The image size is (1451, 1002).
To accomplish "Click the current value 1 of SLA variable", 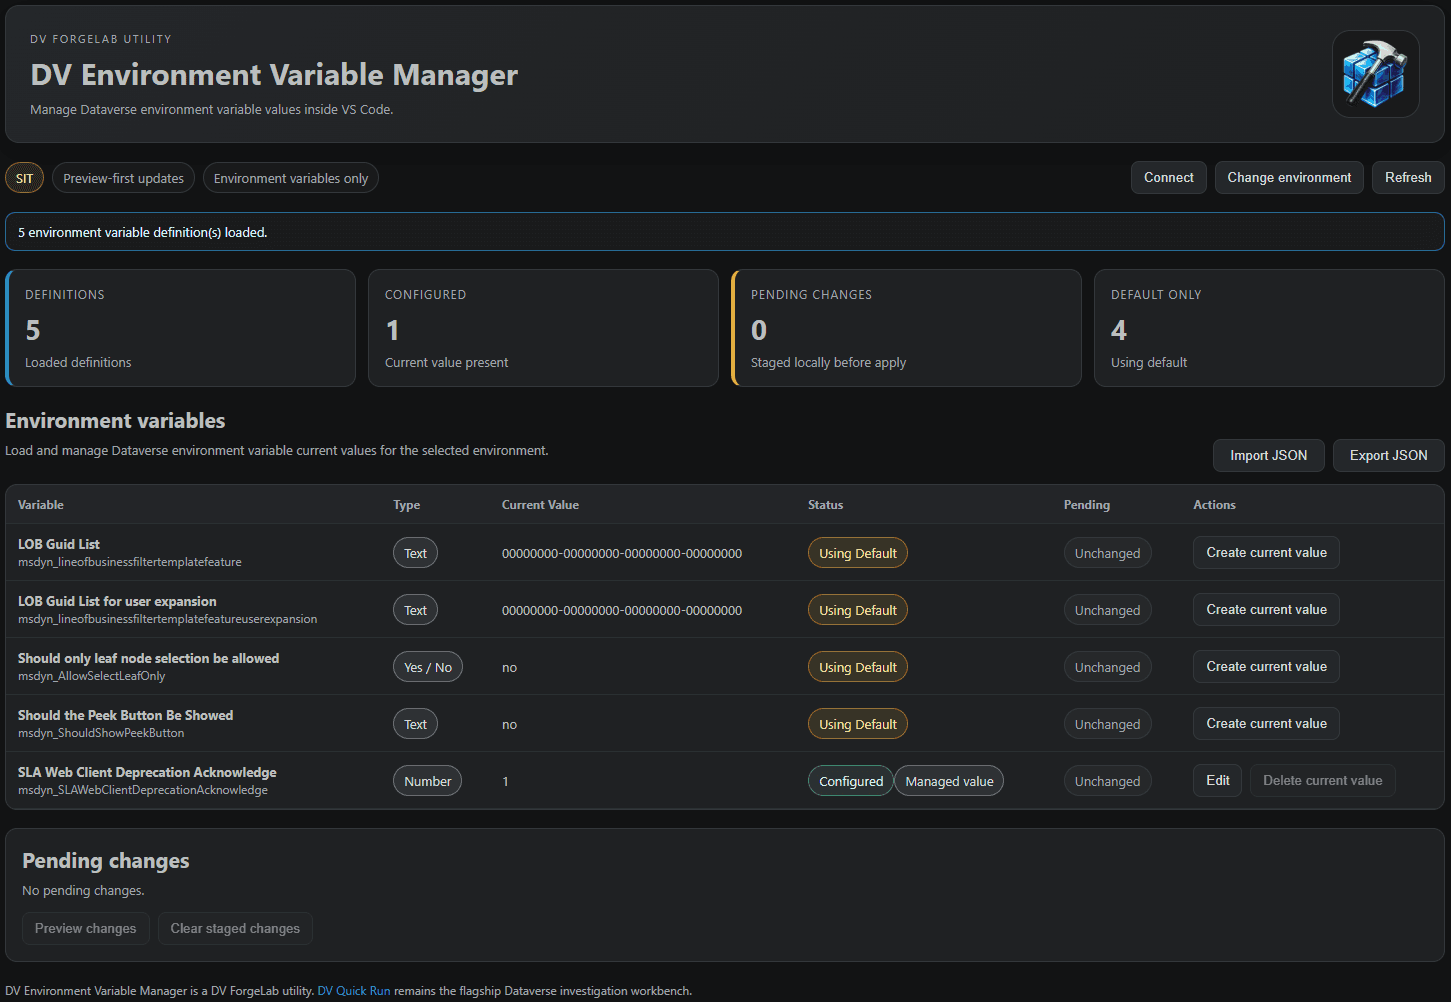I will [506, 781].
